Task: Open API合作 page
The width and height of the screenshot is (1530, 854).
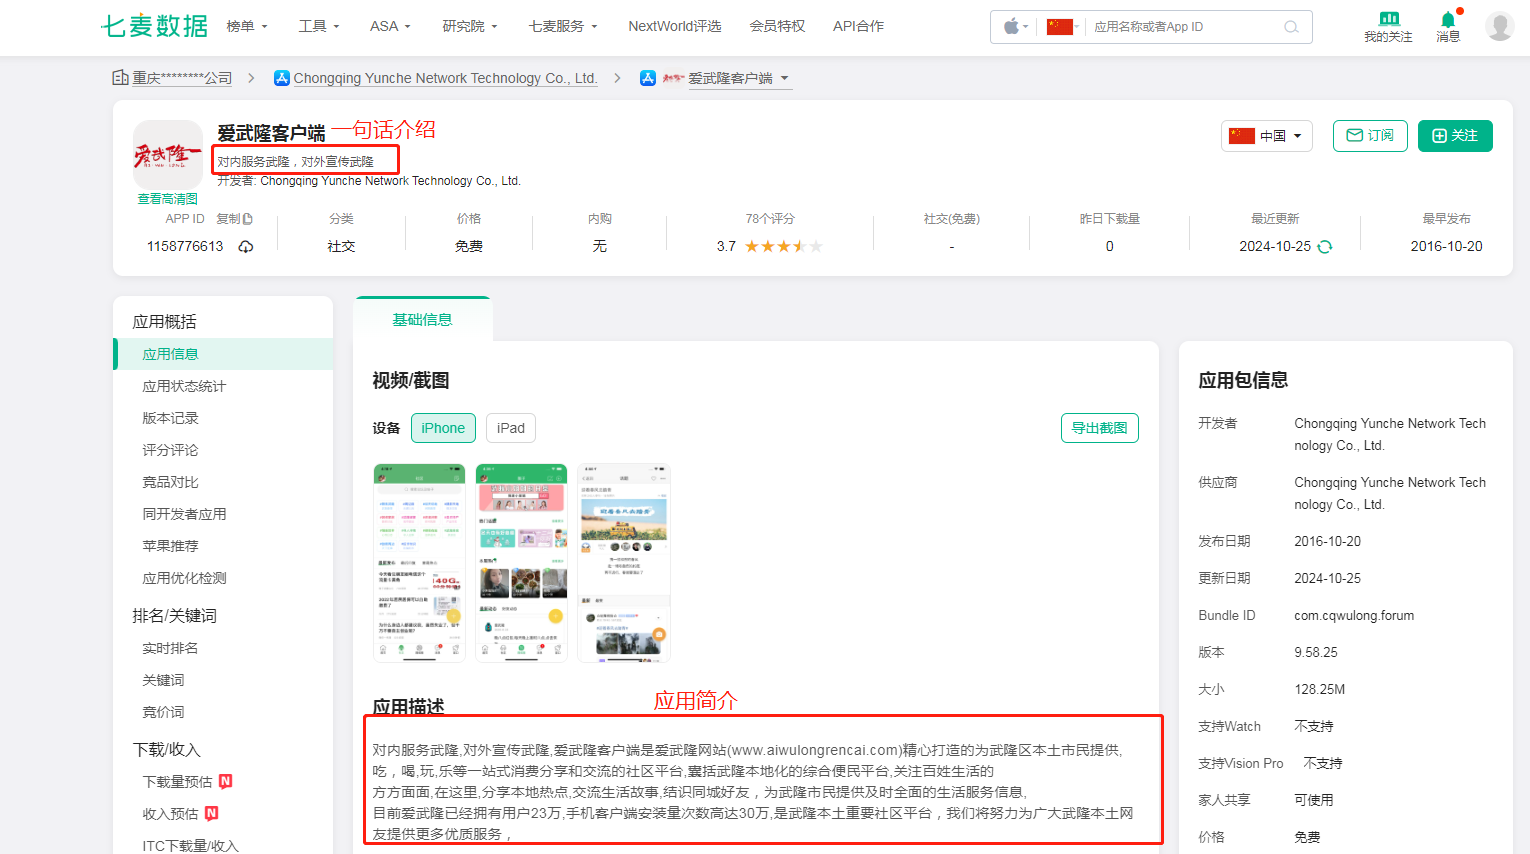Action: tap(858, 26)
